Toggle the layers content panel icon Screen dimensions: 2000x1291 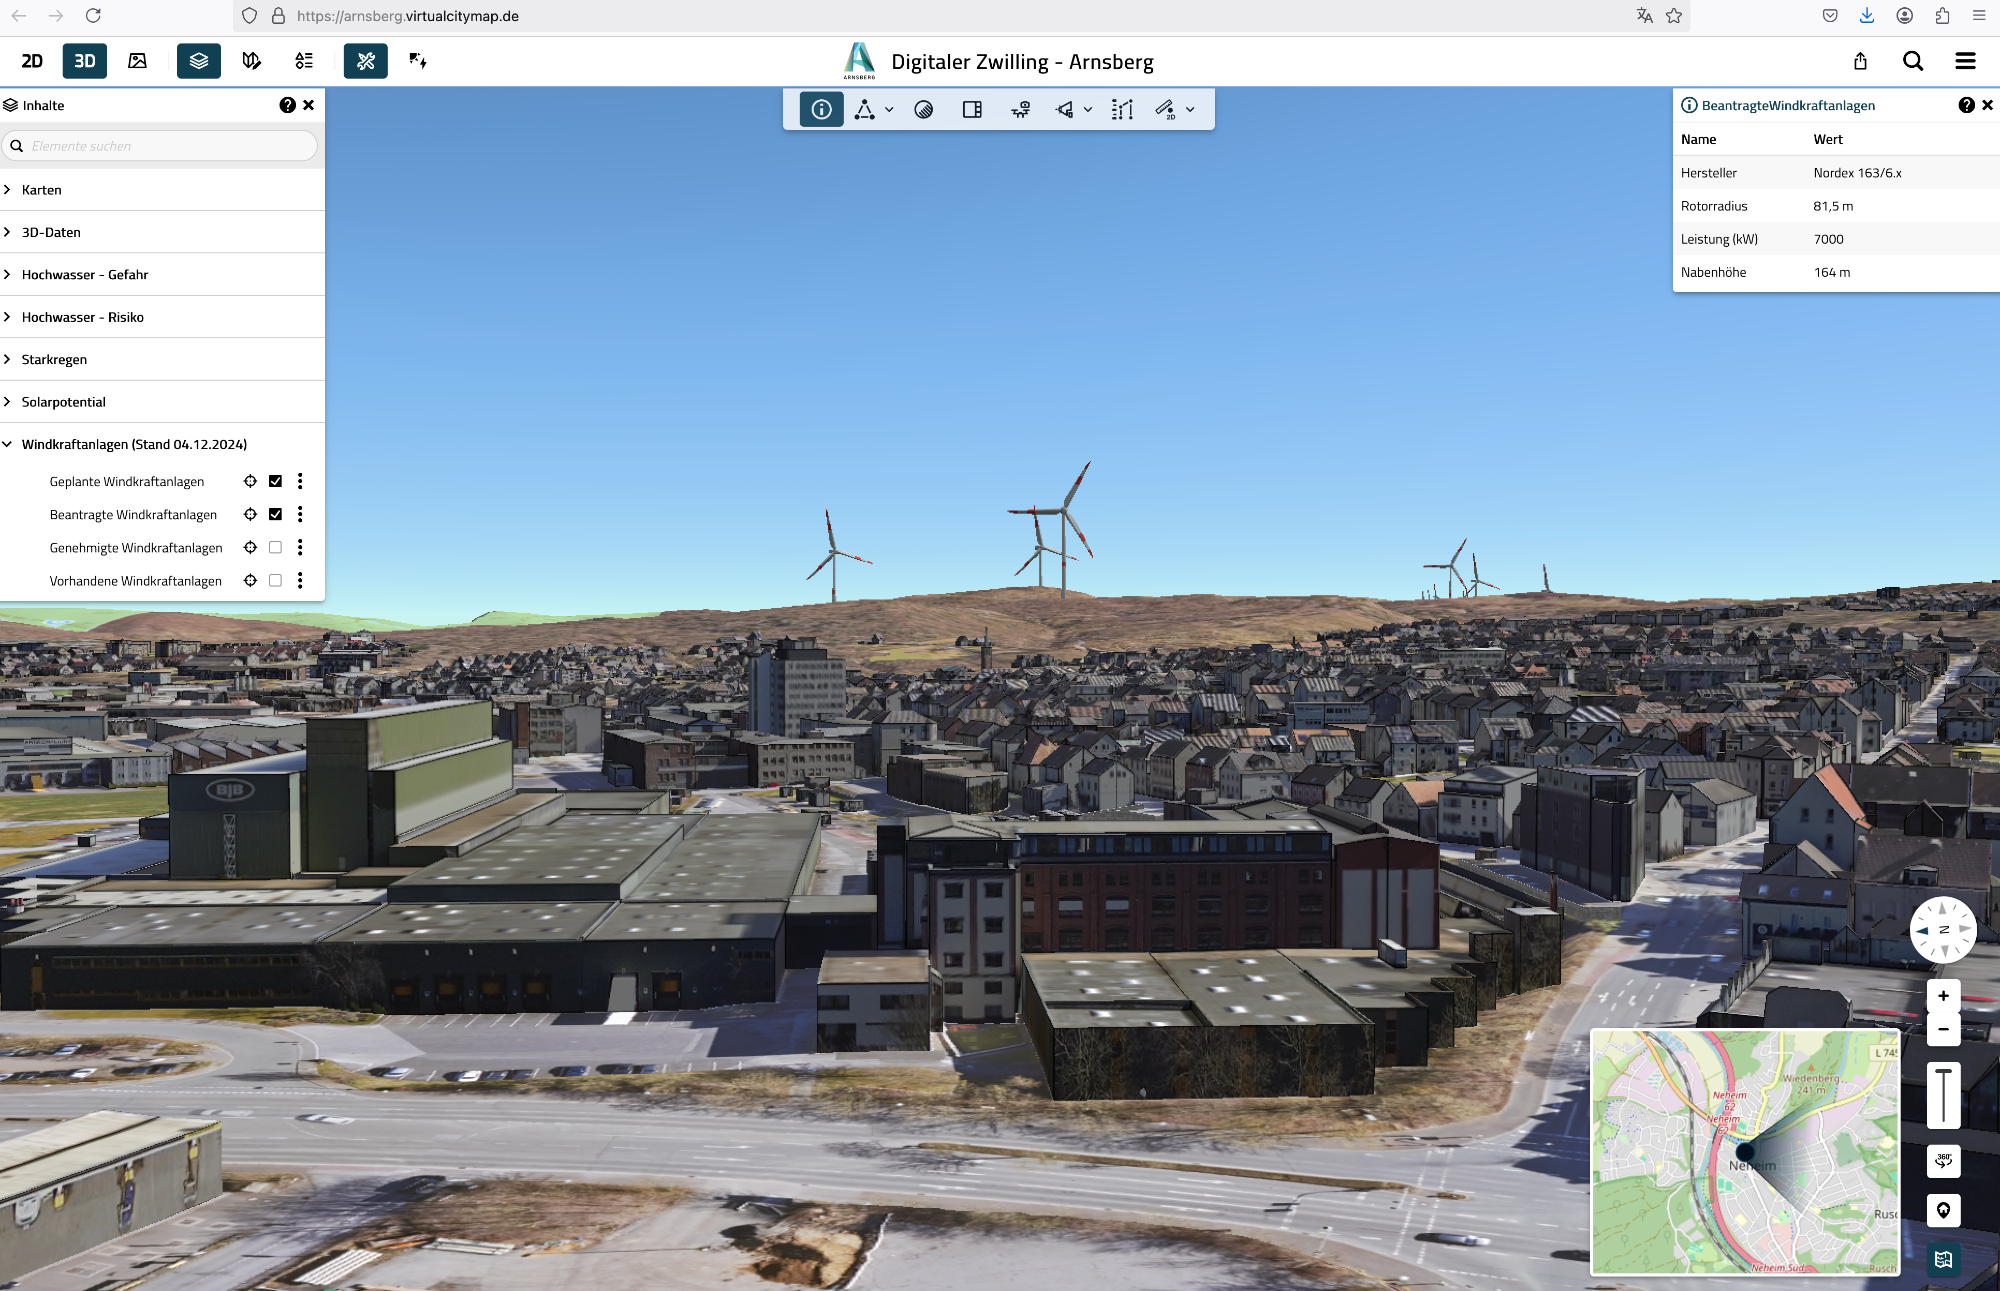[198, 61]
